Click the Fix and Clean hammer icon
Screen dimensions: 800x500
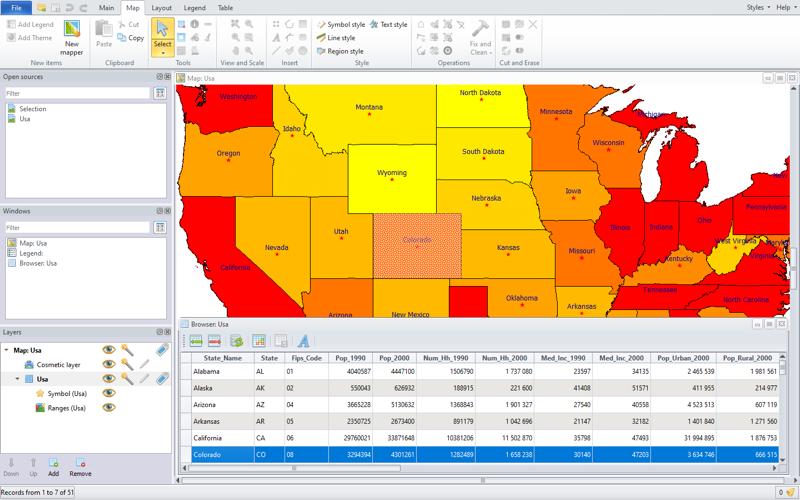pyautogui.click(x=480, y=29)
